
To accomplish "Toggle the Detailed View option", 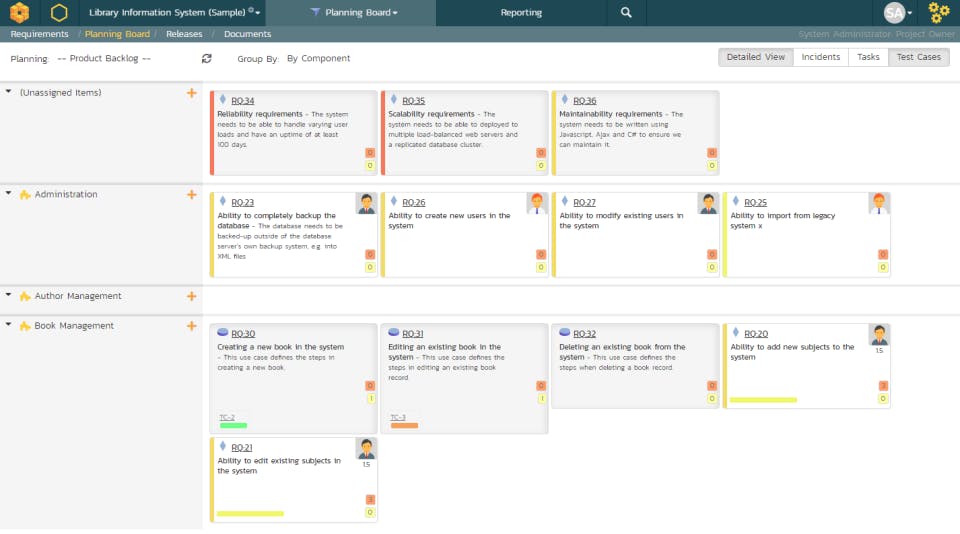I will point(756,57).
